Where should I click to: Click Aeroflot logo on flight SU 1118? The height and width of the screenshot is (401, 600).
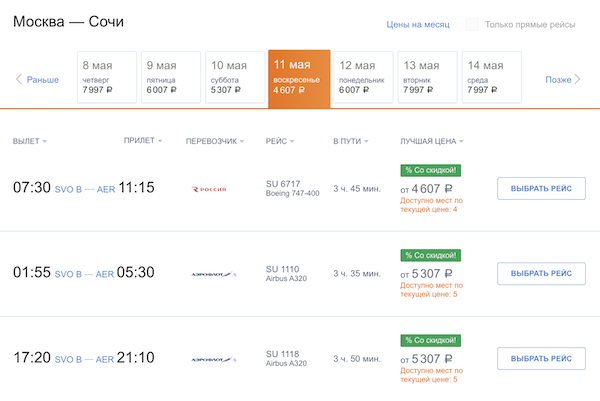coord(213,358)
